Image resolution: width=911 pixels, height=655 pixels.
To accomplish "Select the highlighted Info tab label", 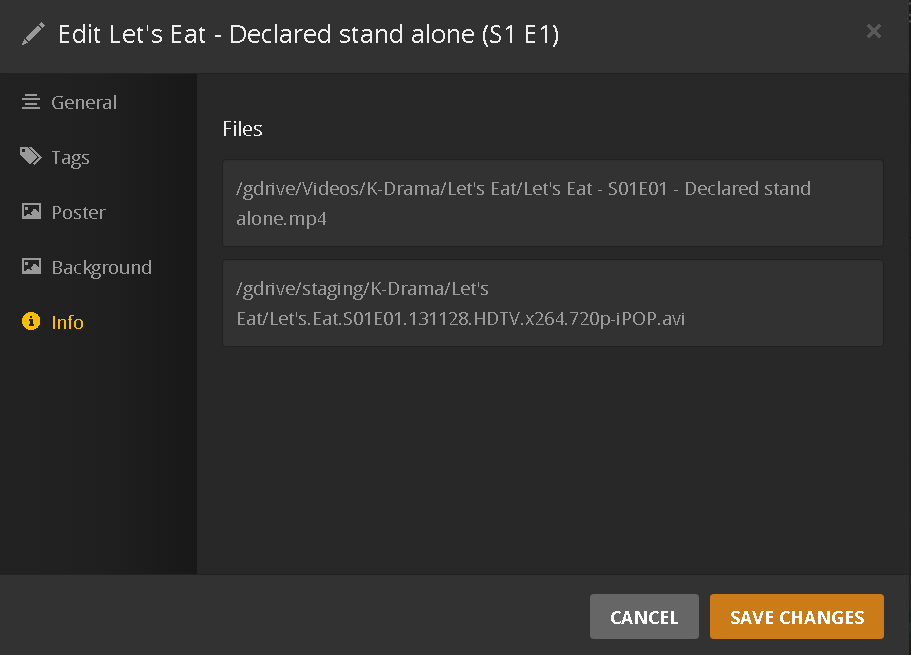I will (x=67, y=322).
